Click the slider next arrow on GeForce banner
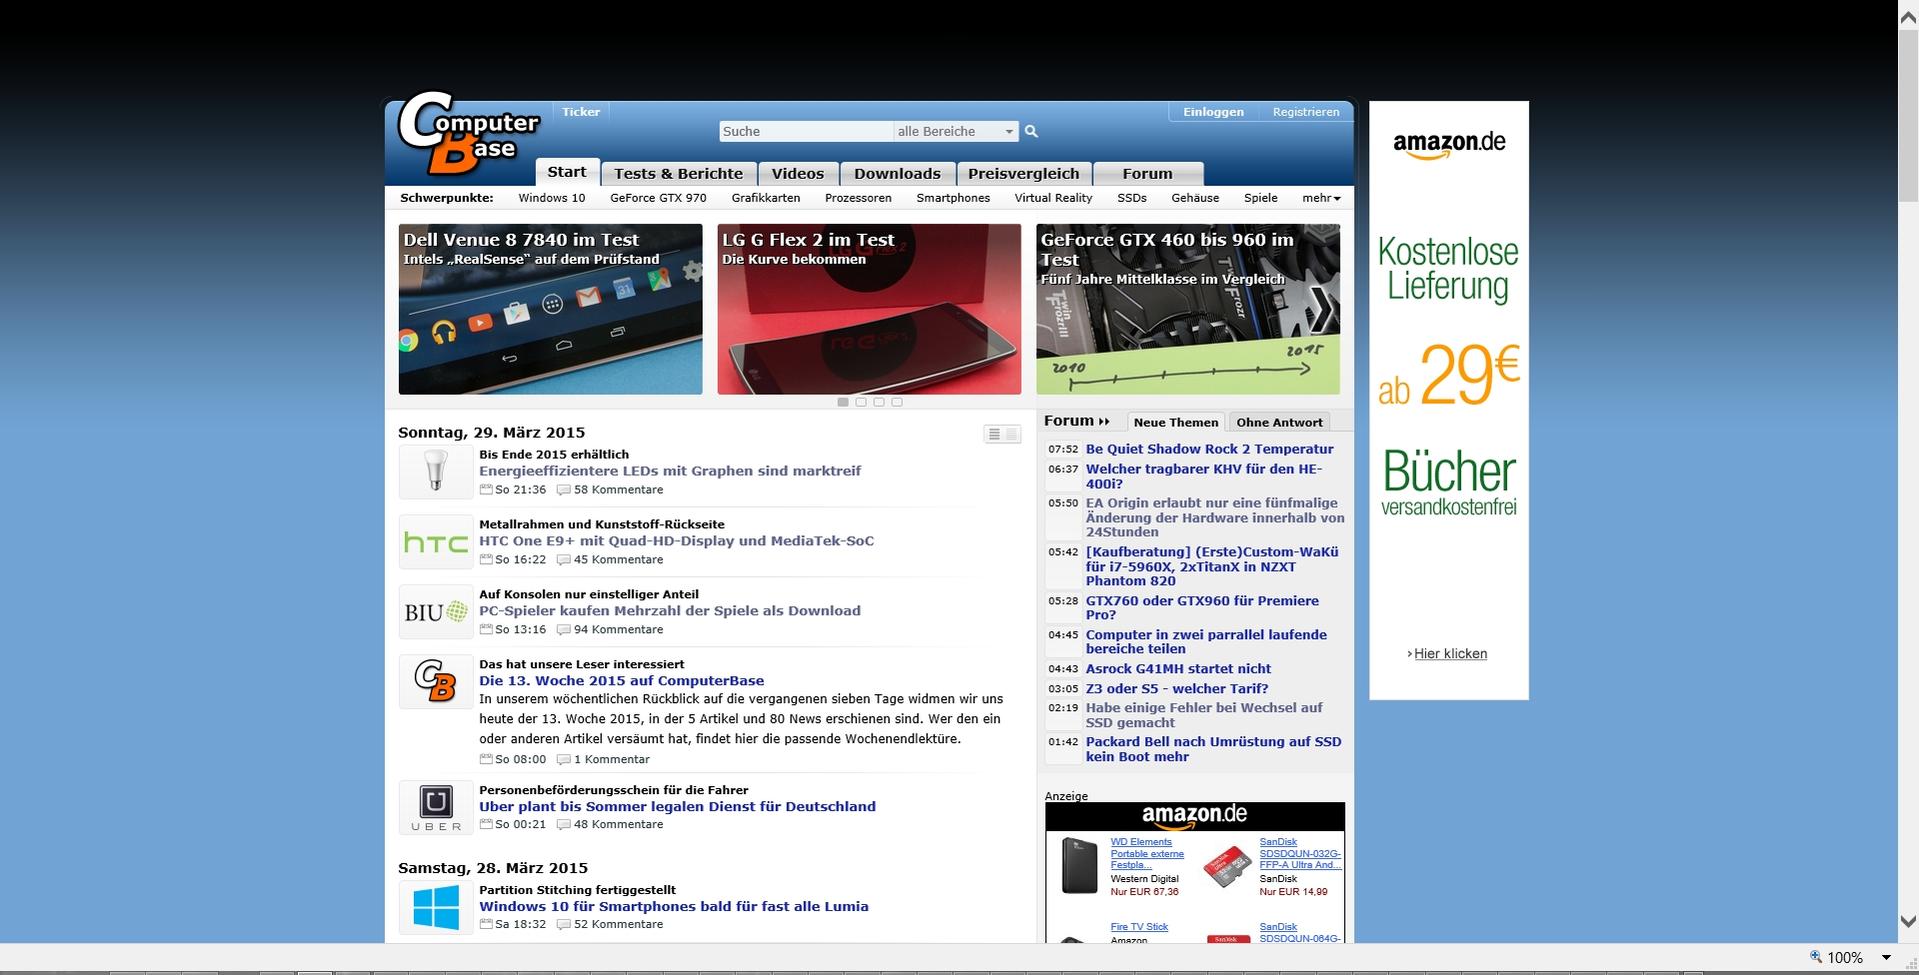 (x=1322, y=309)
